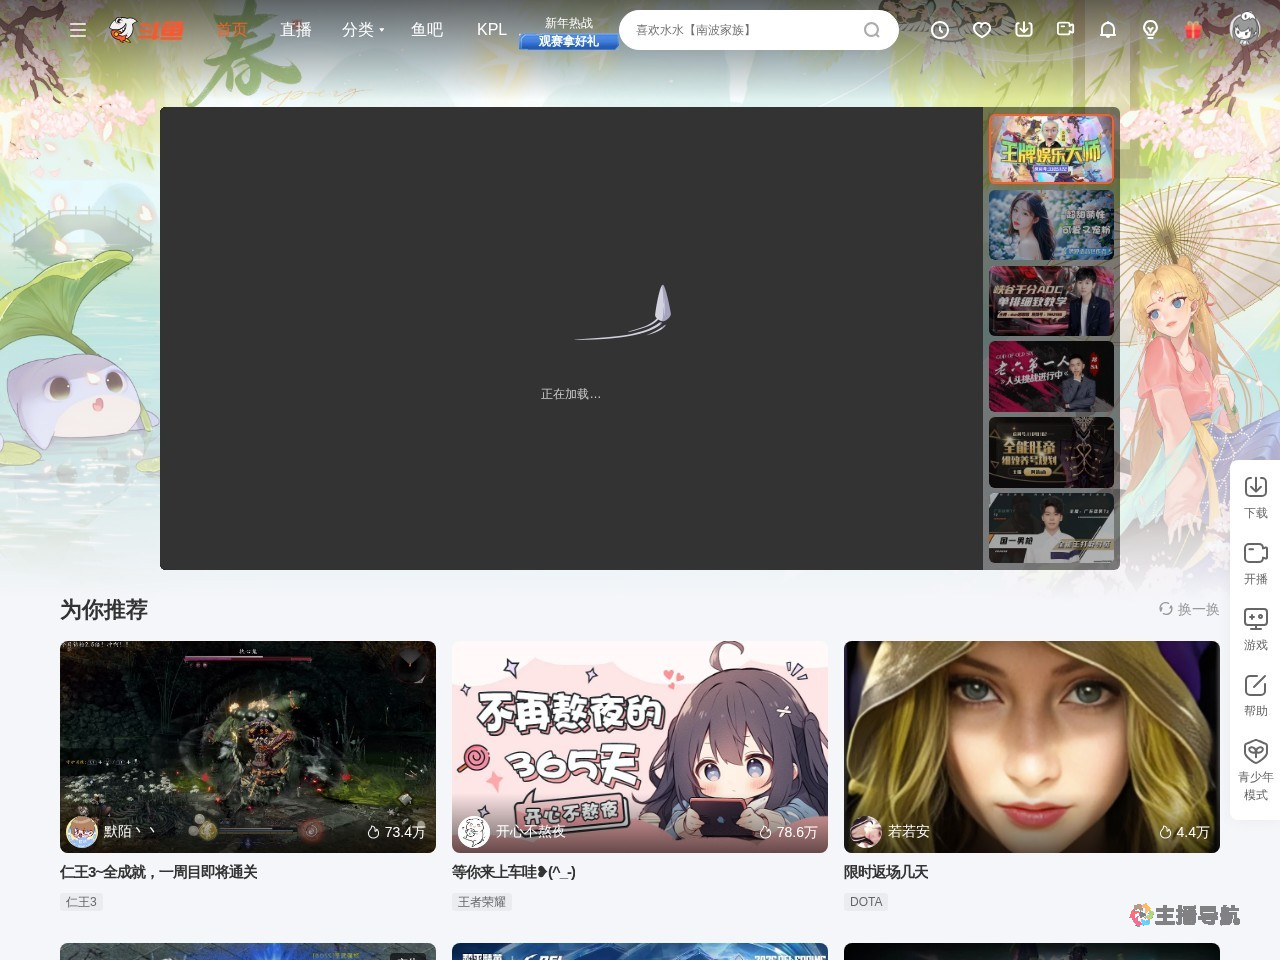The image size is (1280, 960).
Task: Click the download icon in the top bar
Action: click(x=1023, y=30)
